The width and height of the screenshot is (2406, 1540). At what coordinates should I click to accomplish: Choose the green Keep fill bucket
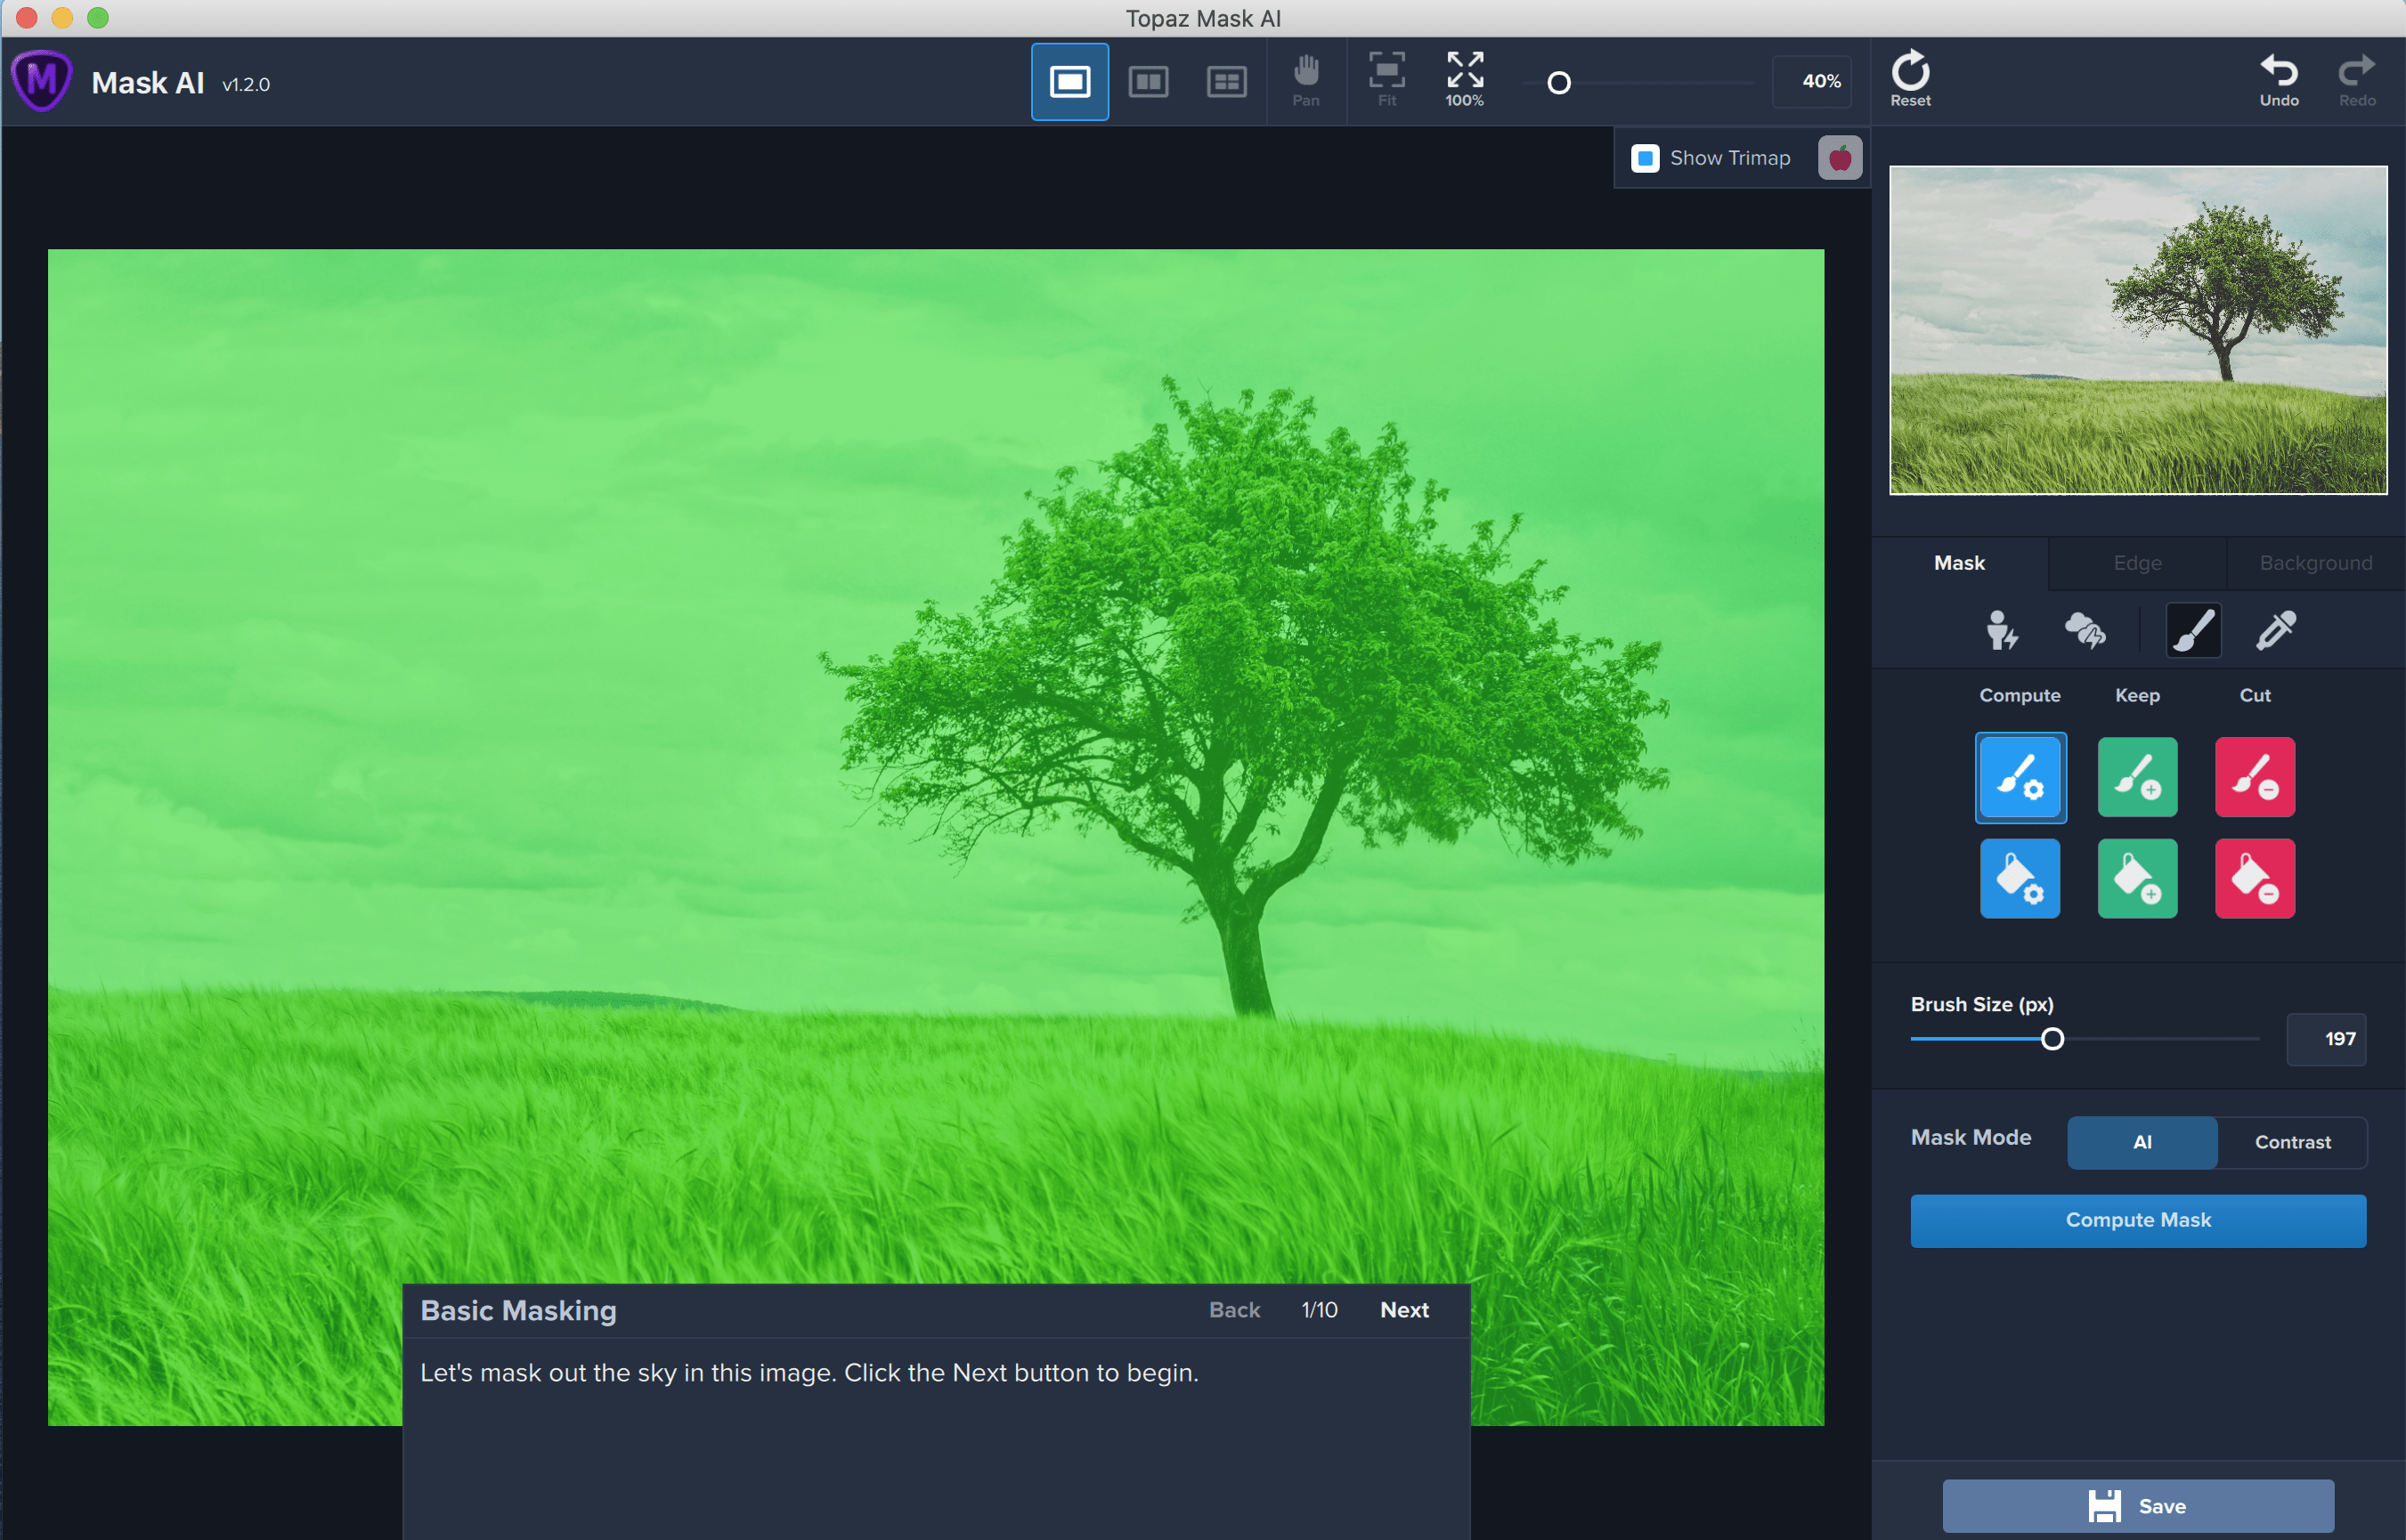tap(2137, 878)
